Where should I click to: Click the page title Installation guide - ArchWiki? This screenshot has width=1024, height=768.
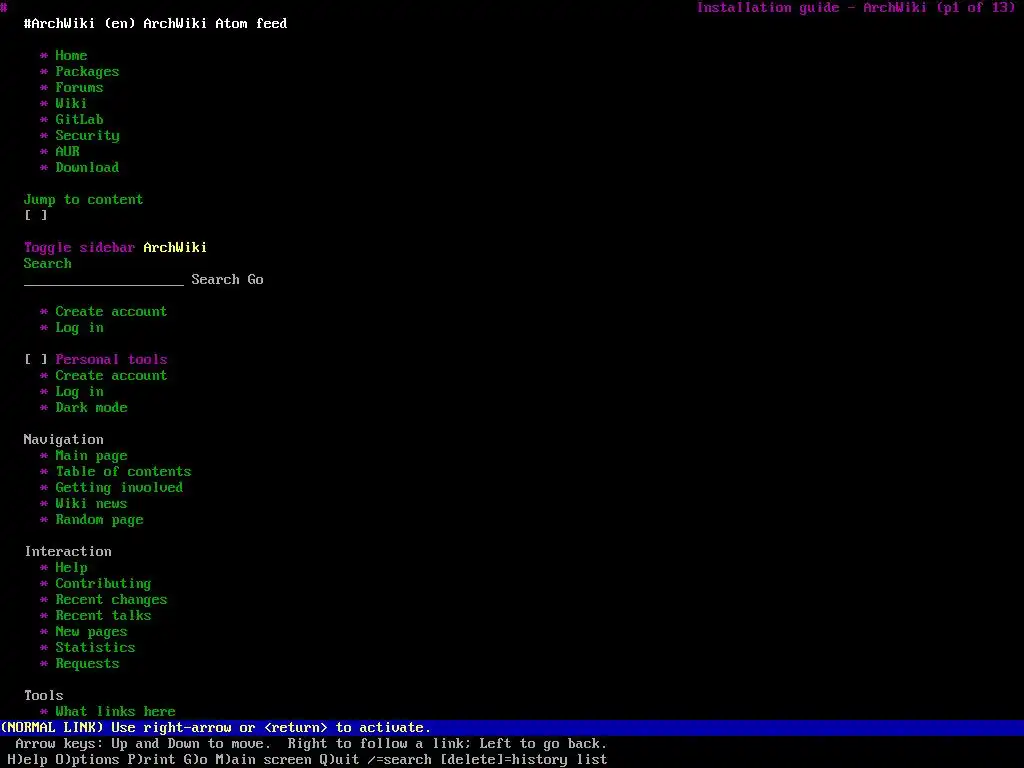click(812, 8)
